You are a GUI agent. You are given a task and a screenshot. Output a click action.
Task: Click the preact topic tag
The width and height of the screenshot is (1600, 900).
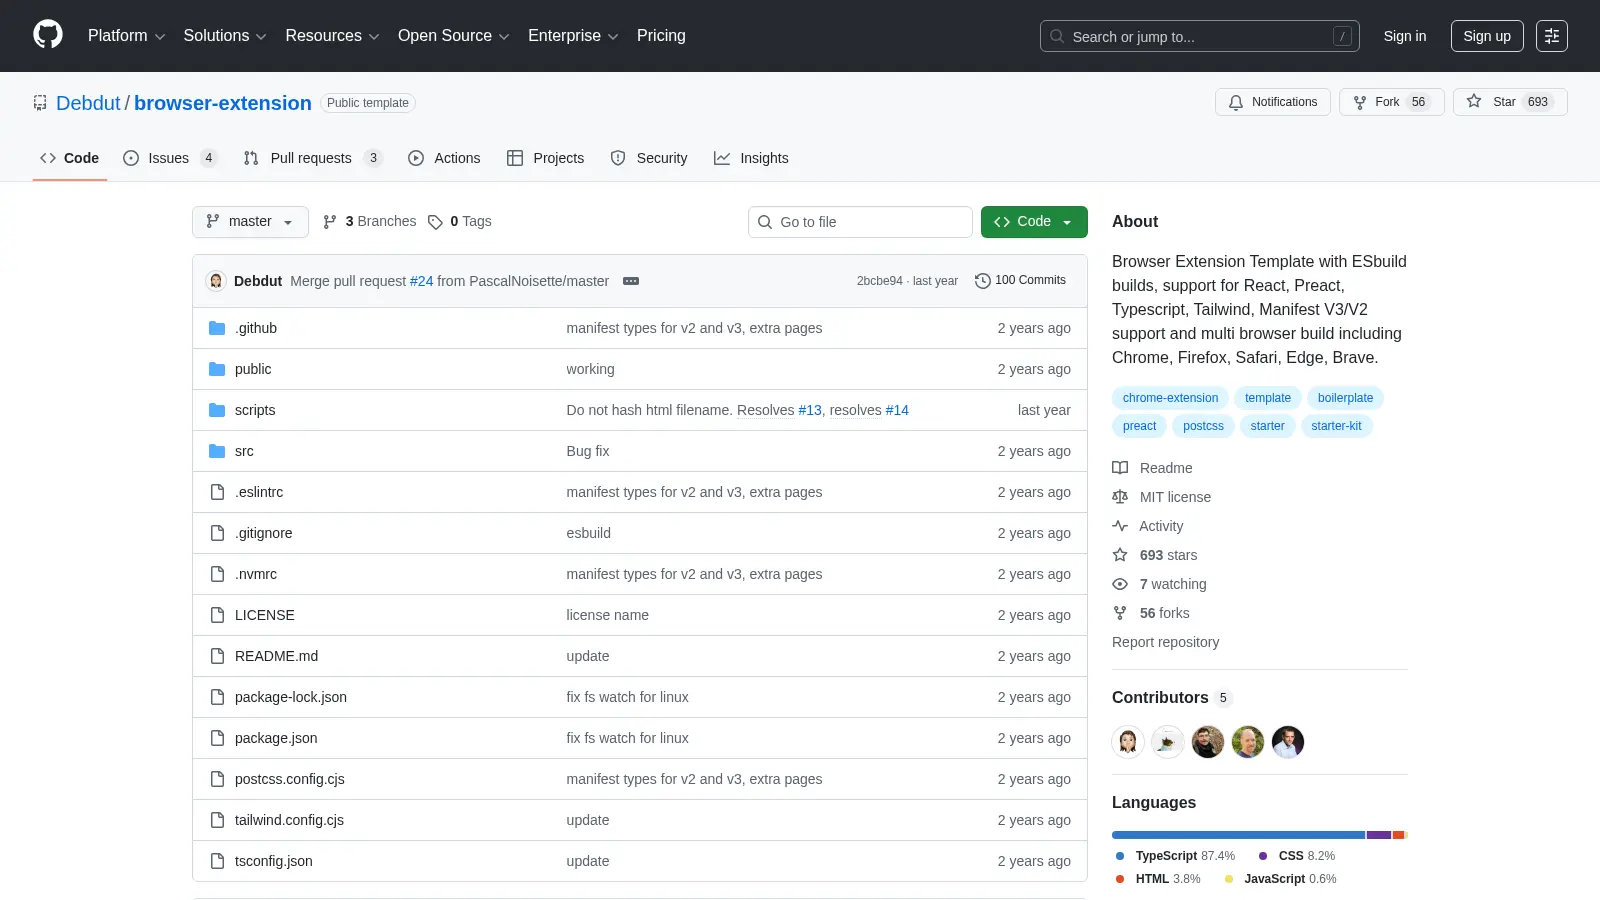coord(1139,426)
